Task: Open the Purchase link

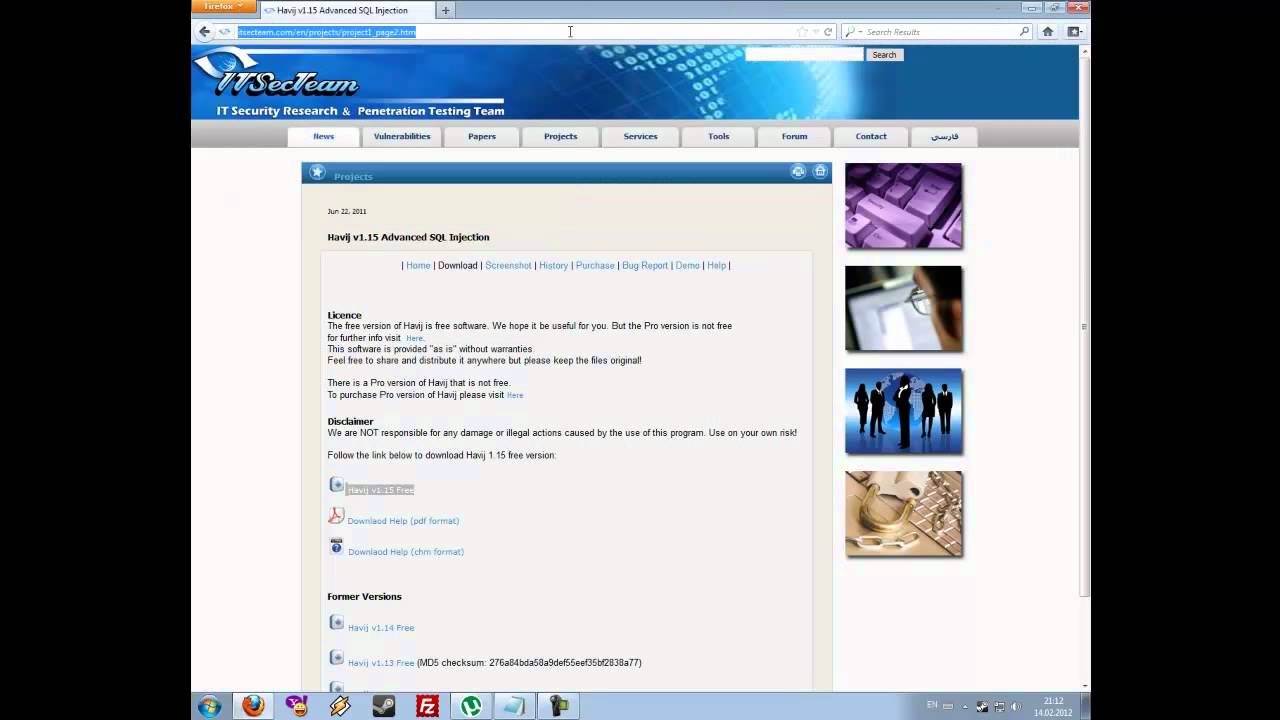Action: click(595, 266)
